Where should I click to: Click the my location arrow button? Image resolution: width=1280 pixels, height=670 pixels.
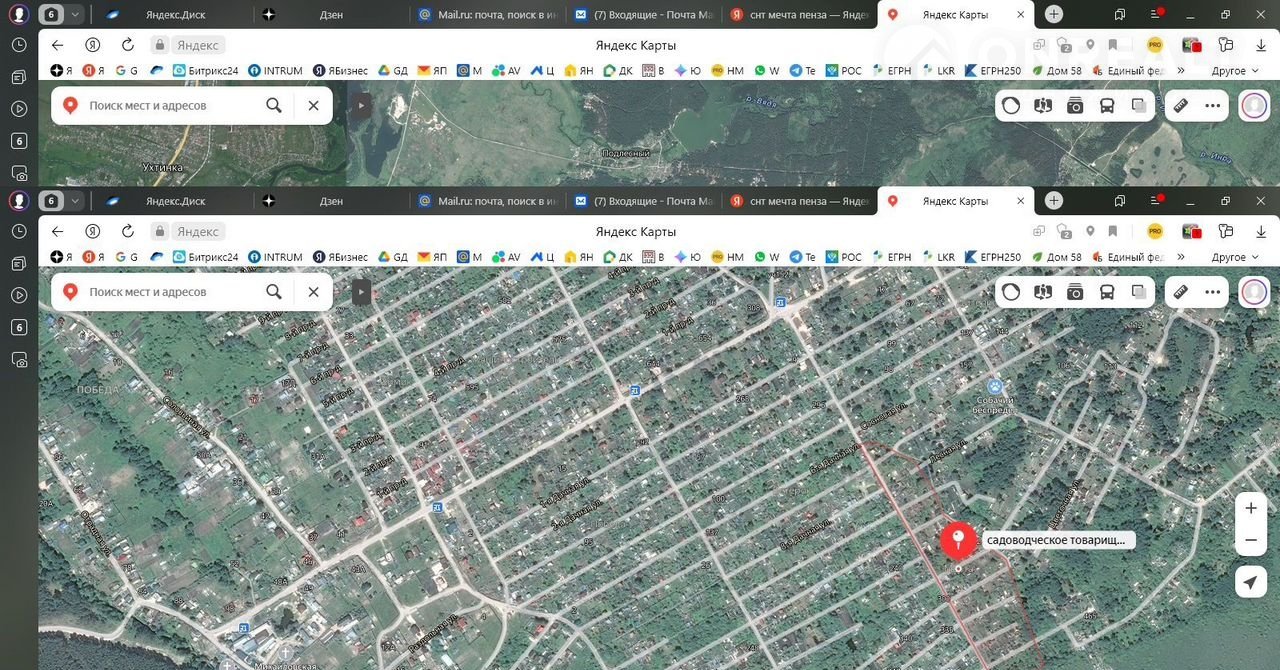(x=1250, y=583)
